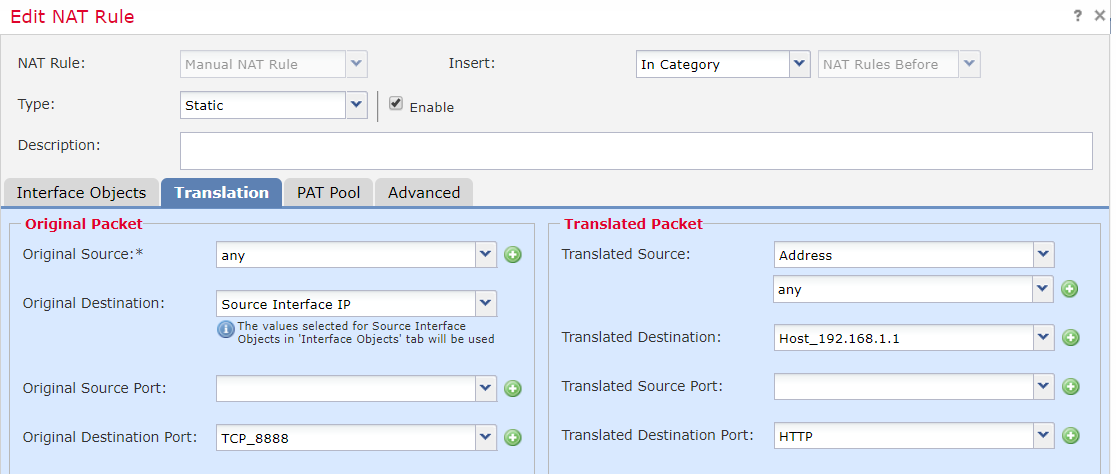Switch to the Interface Objects tab
1116x474 pixels.
(x=81, y=193)
